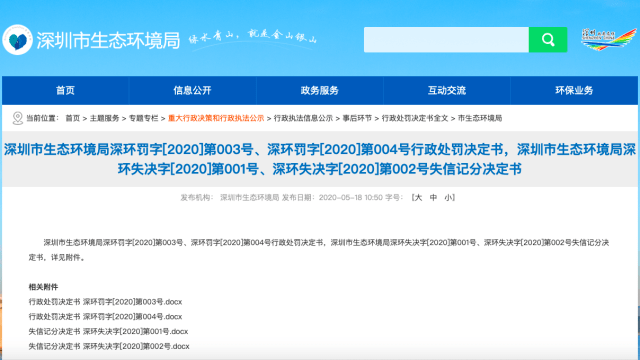This screenshot has height=360, width=640.
Task: Open 重大行政决策和行政执法公示 breadcrumb link
Action: pos(216,118)
